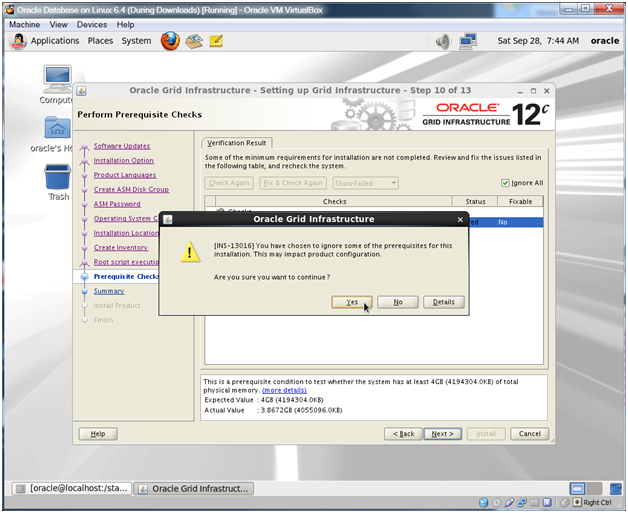Select the Verification Result tab
This screenshot has height=513, width=628.
[236, 143]
